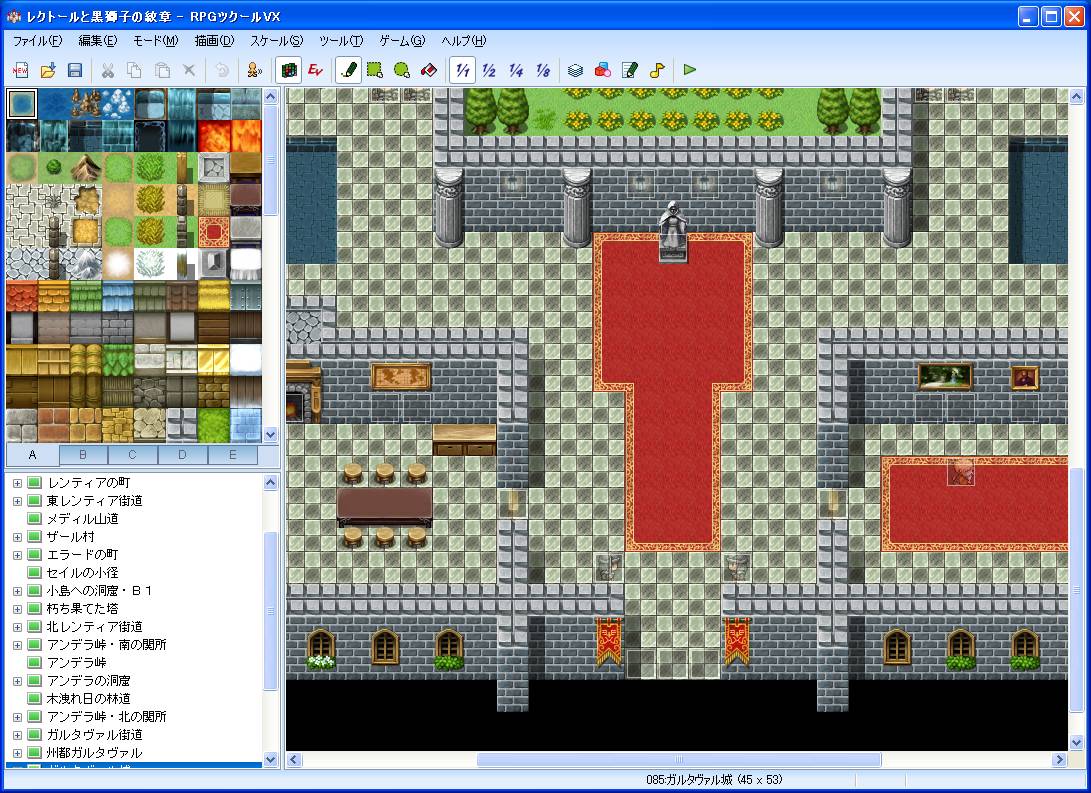Expand the 東レンティア街道 map node

click(x=17, y=501)
